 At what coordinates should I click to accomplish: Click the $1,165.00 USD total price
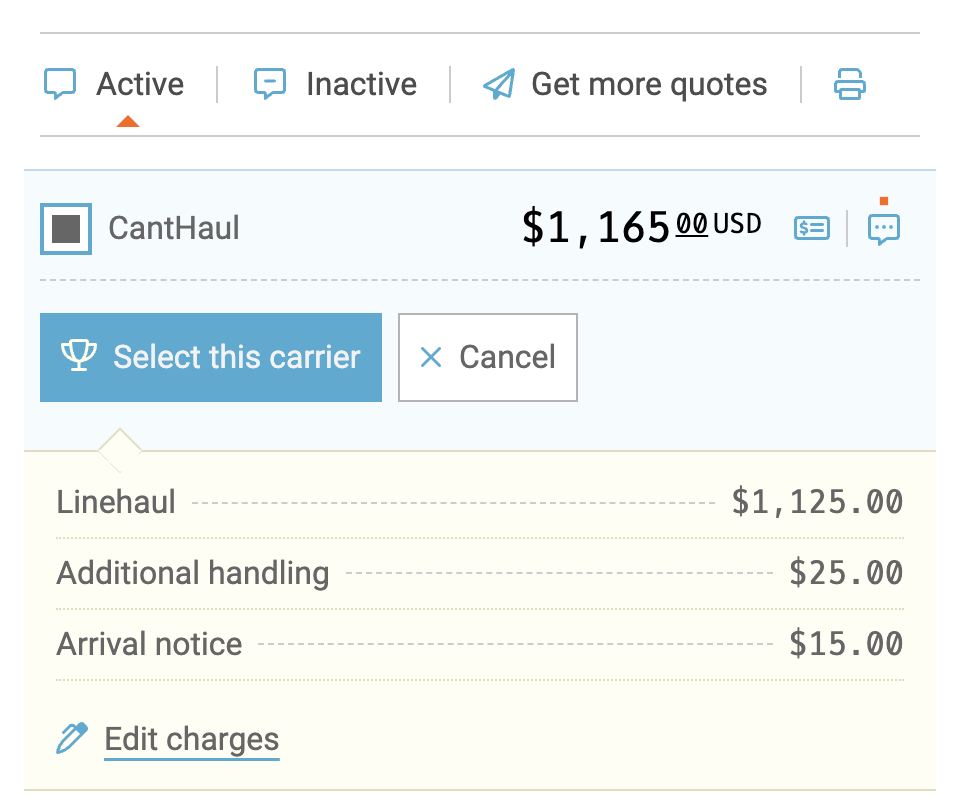[x=640, y=227]
